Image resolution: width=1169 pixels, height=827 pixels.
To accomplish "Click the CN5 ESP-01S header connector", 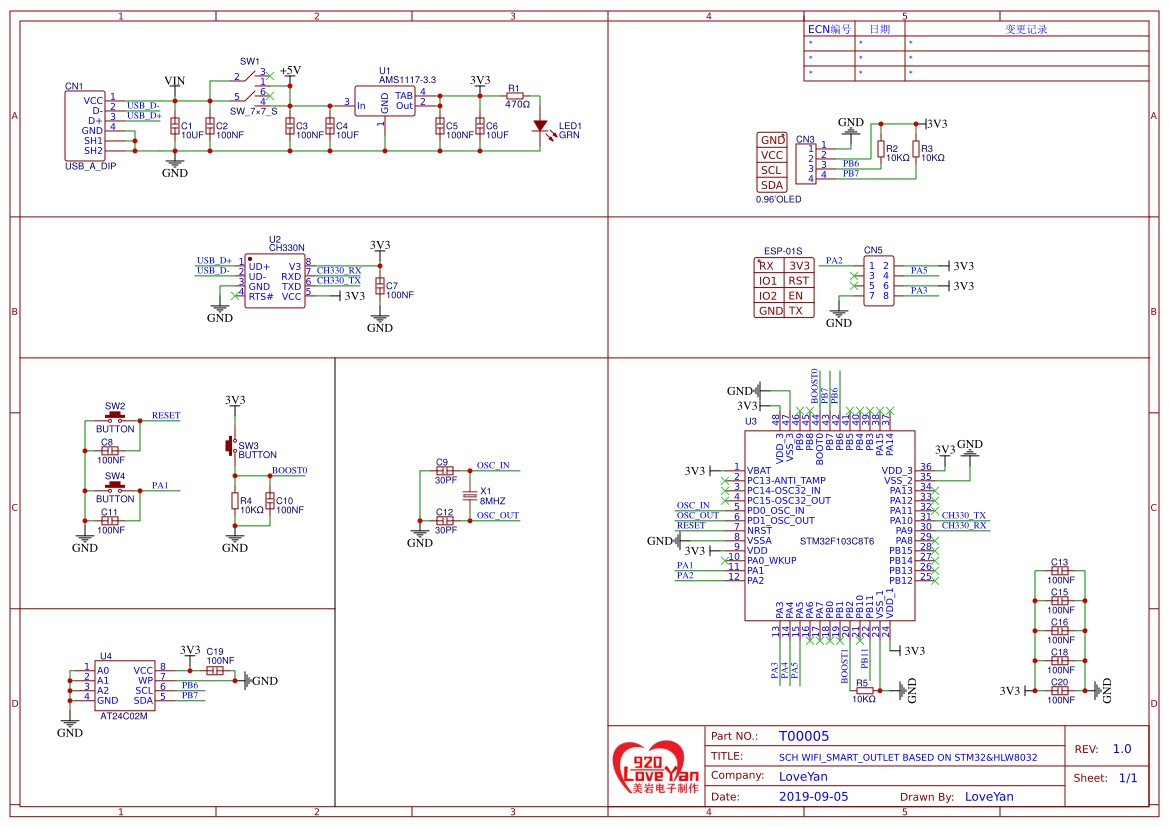I will pyautogui.click(x=879, y=280).
